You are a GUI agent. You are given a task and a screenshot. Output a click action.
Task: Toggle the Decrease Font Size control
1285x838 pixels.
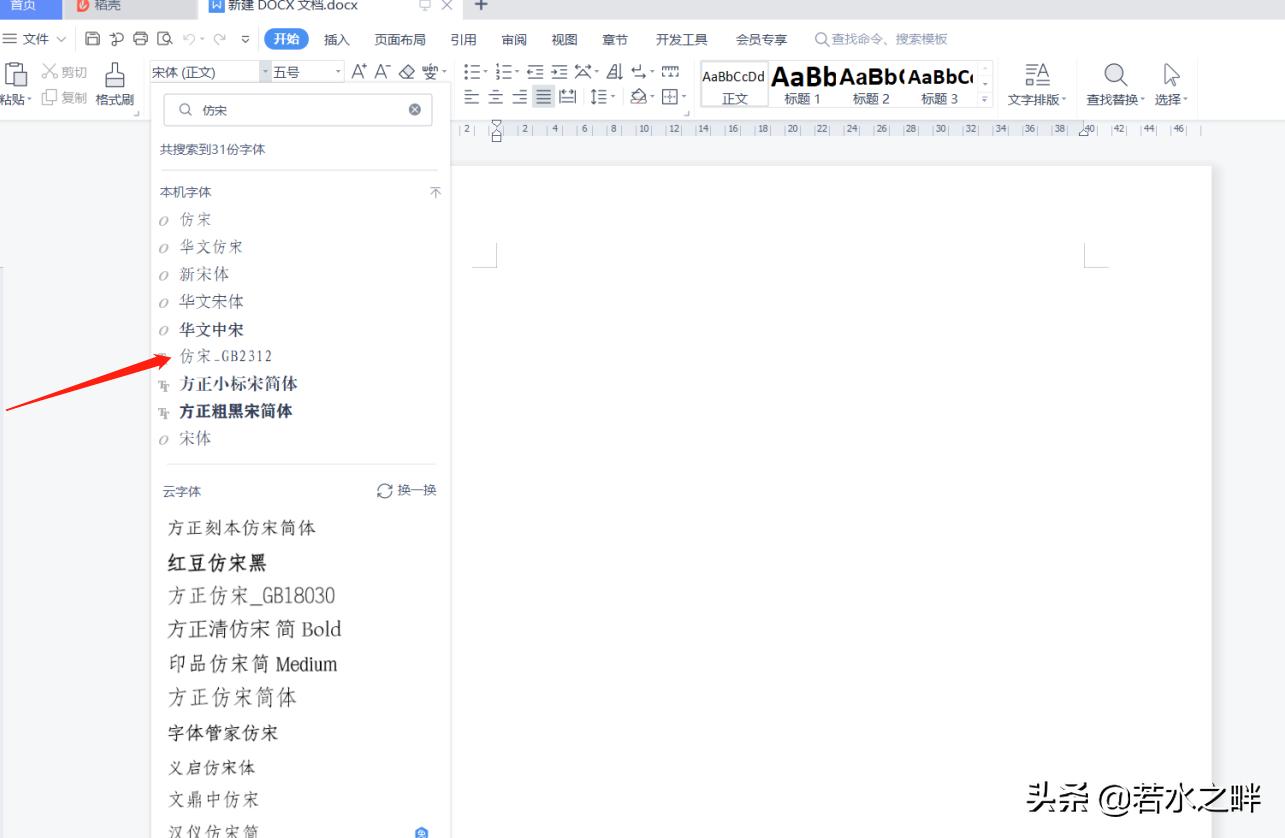(380, 71)
